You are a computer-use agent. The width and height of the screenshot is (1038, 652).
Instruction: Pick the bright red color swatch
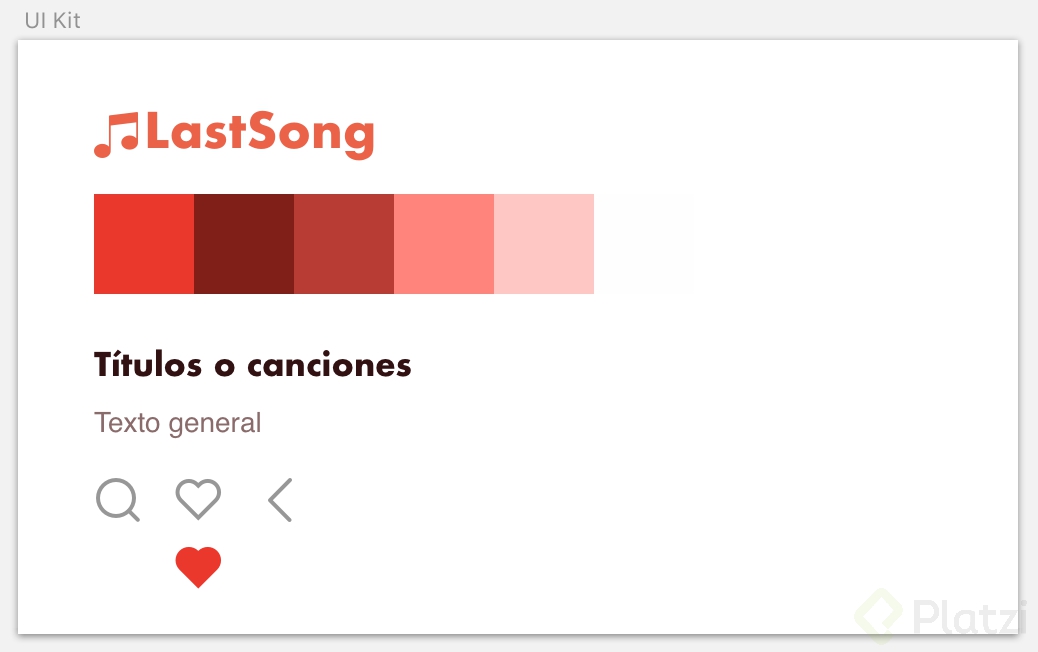(144, 244)
